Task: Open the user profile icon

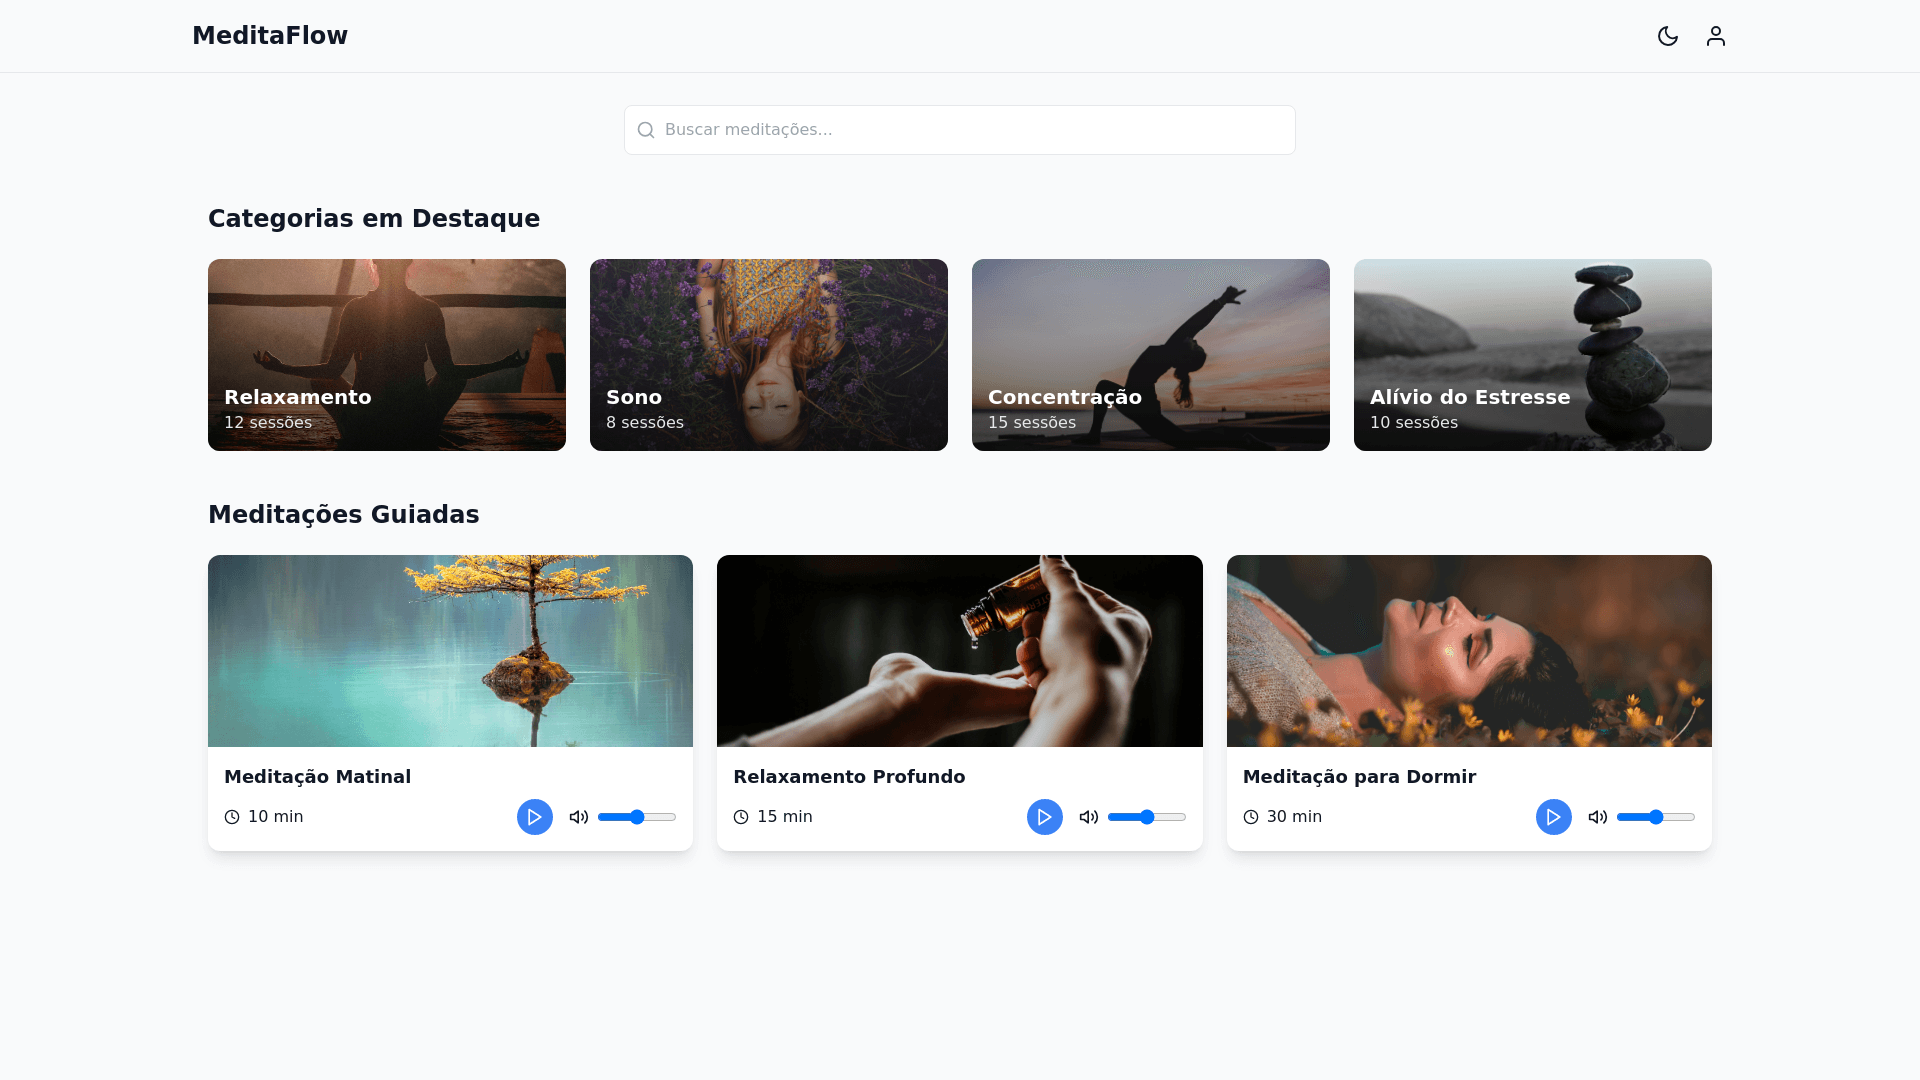Action: point(1715,36)
